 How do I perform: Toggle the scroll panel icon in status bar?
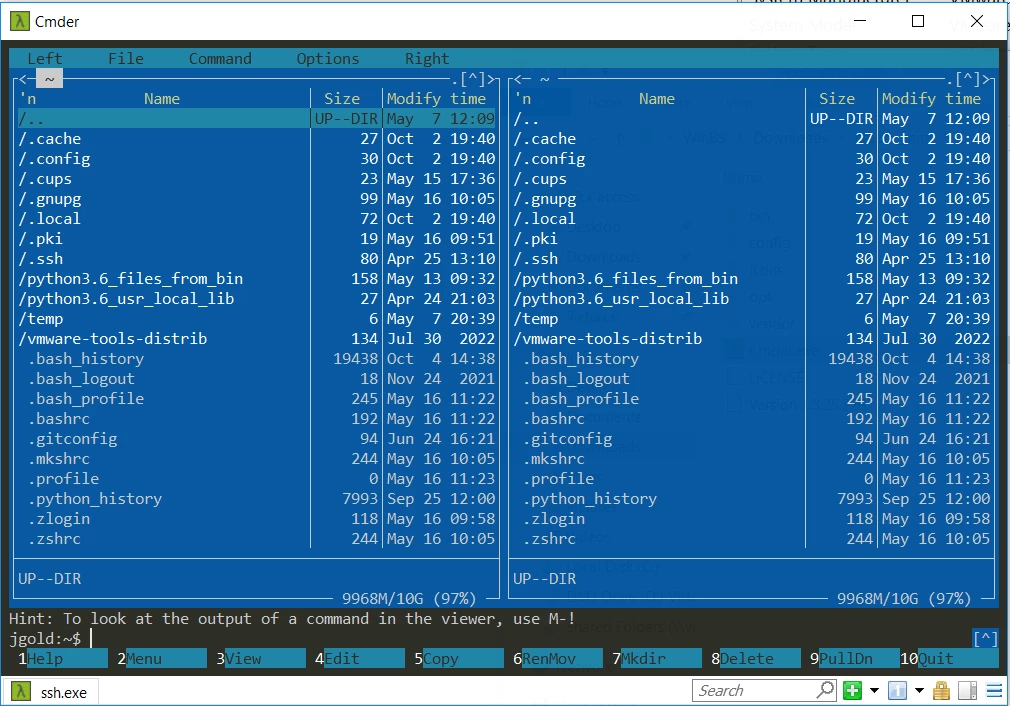[x=967, y=691]
